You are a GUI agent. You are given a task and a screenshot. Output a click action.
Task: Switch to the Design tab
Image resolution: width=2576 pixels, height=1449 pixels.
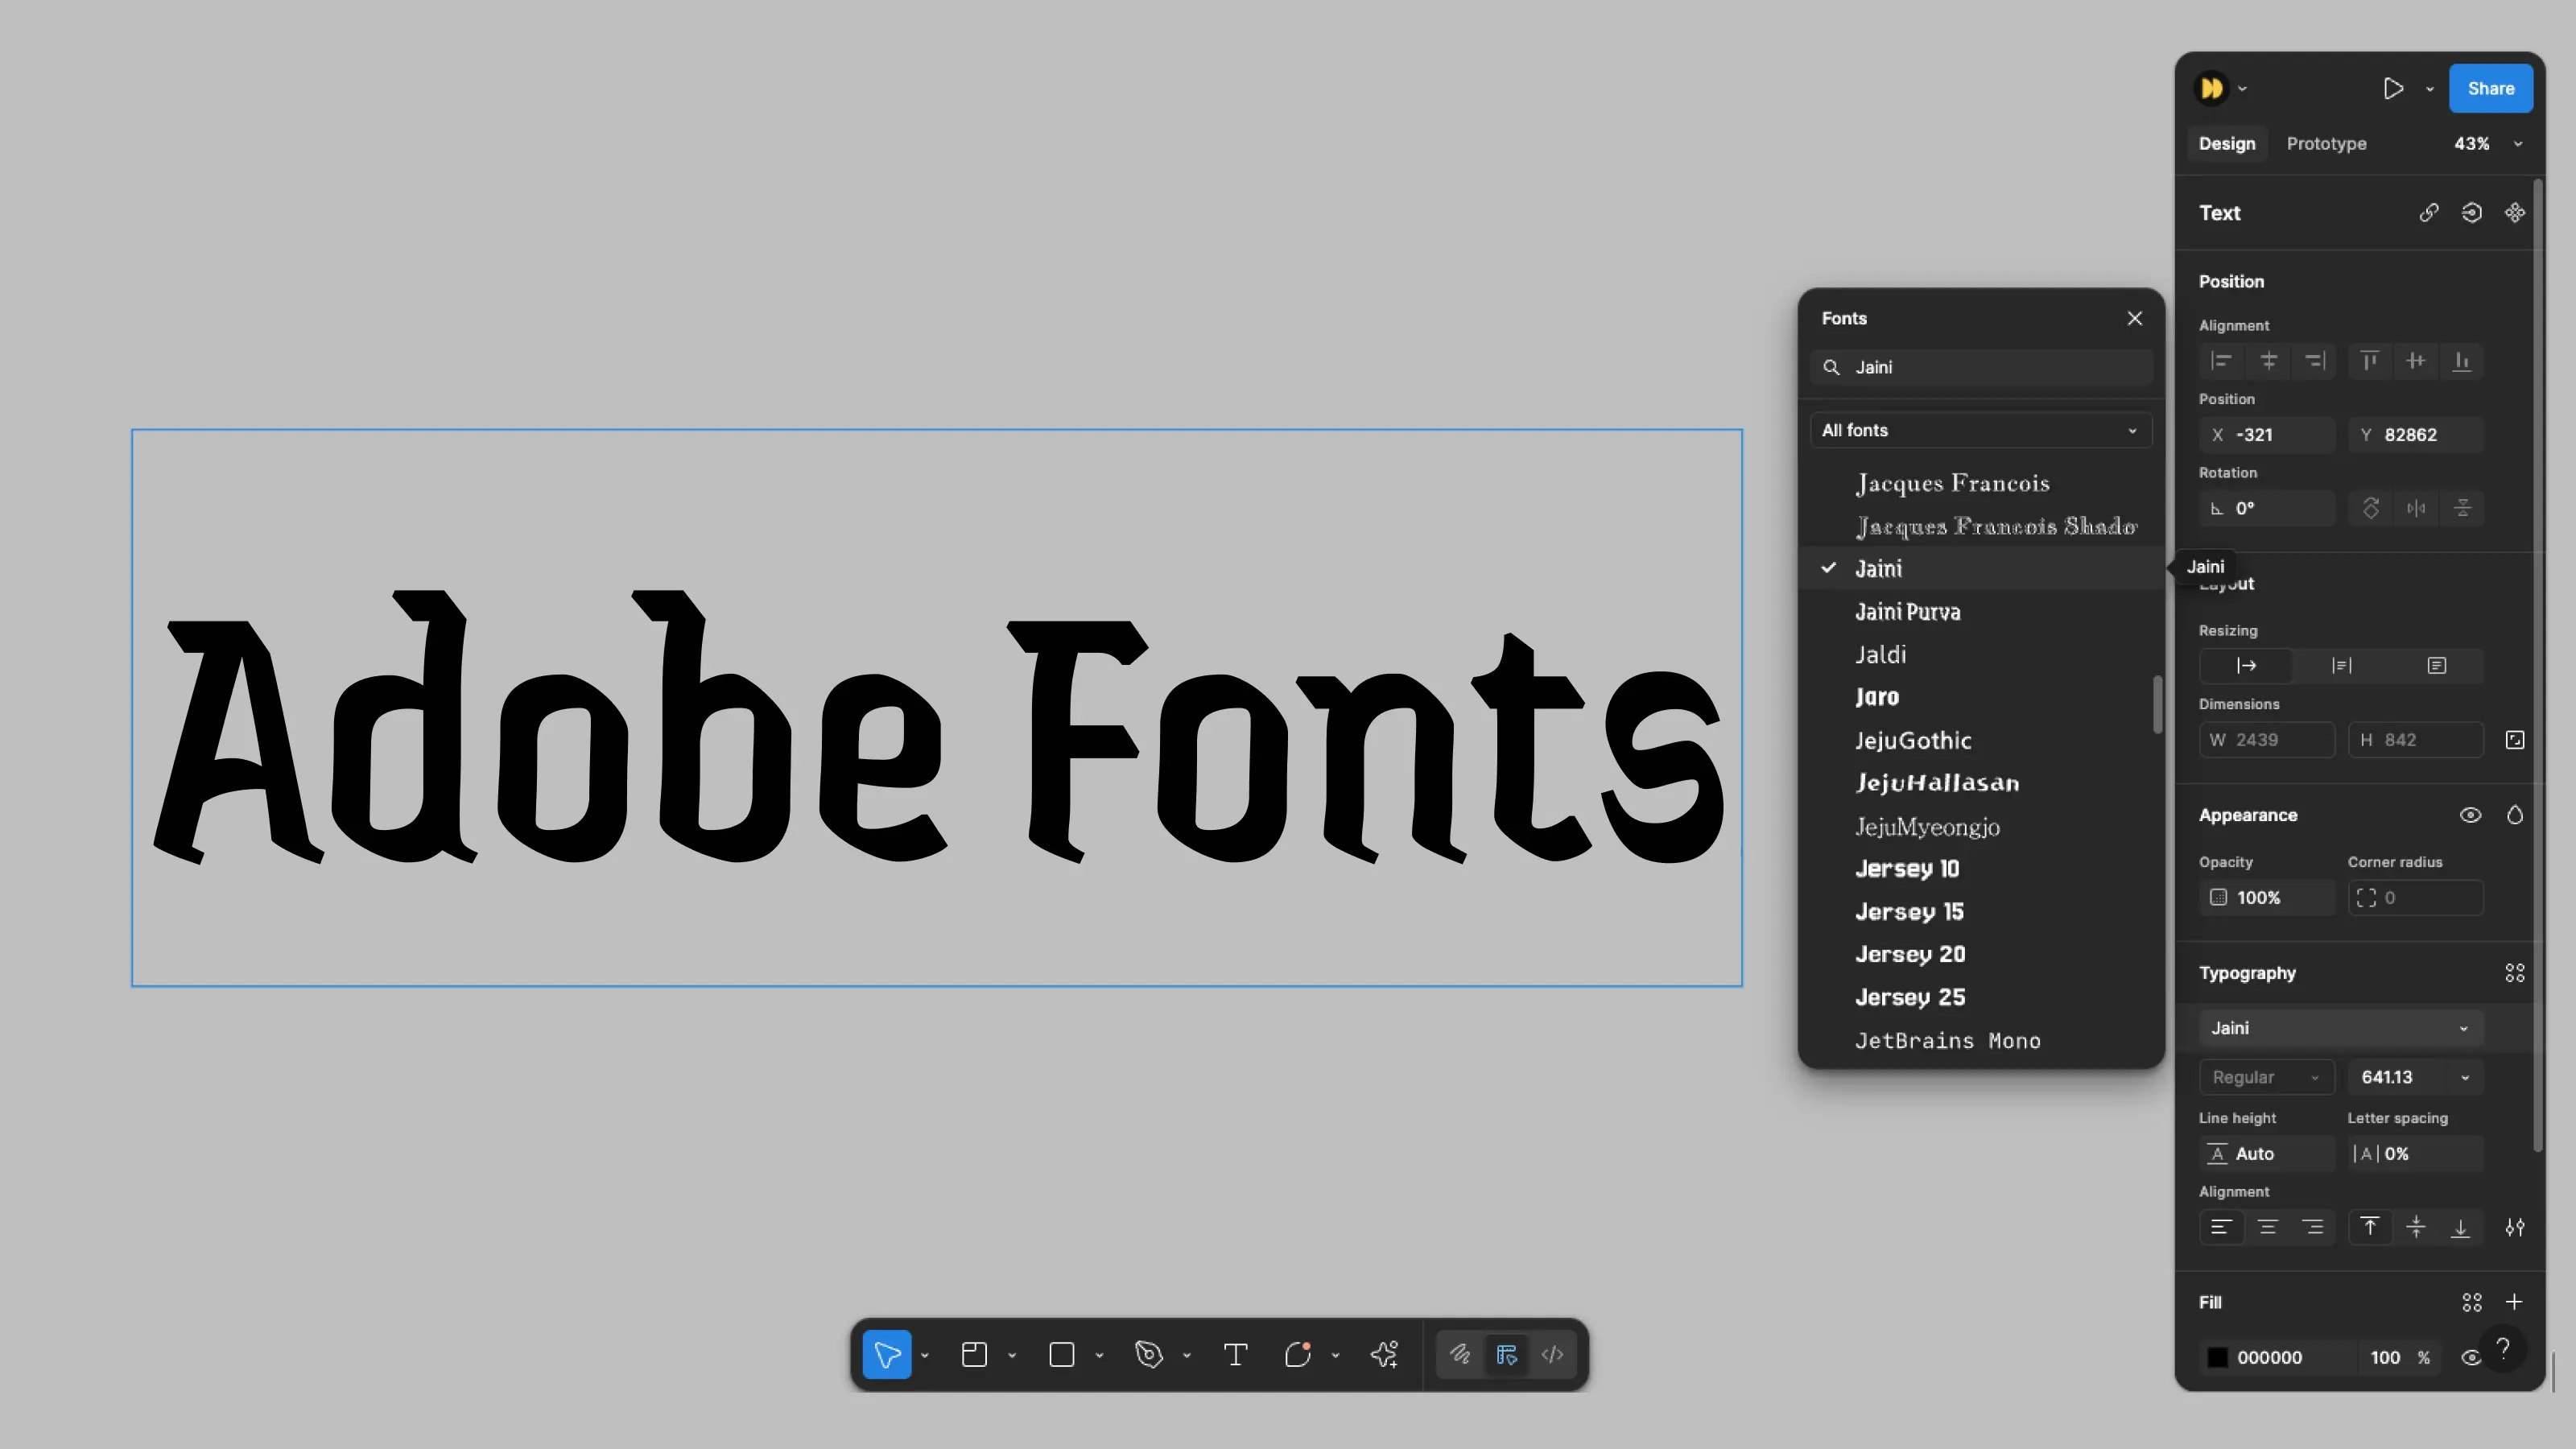(x=2227, y=144)
